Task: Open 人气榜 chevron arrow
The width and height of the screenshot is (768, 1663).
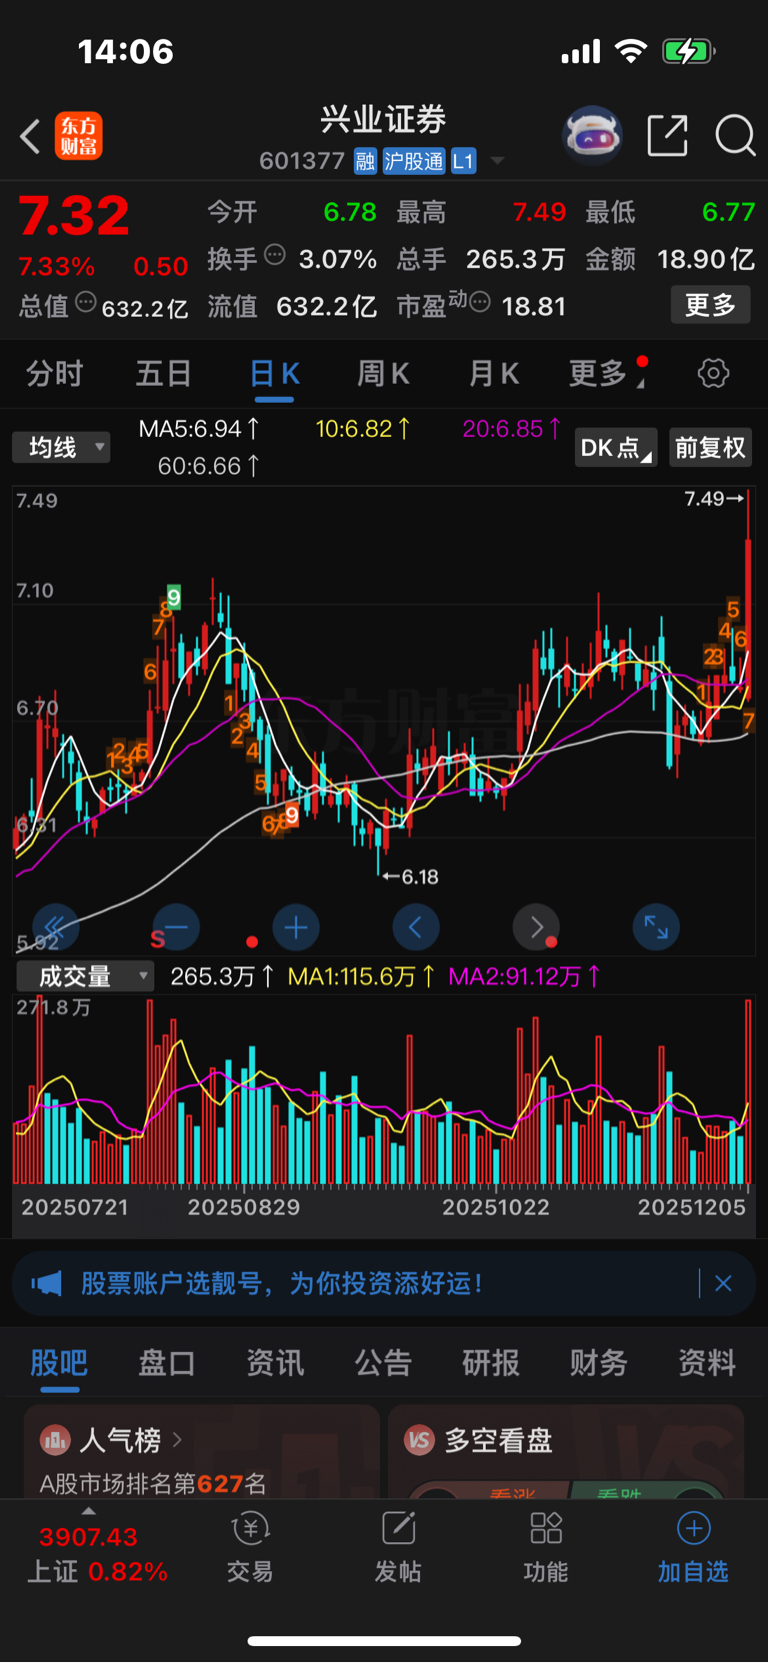Action: pyautogui.click(x=177, y=1439)
